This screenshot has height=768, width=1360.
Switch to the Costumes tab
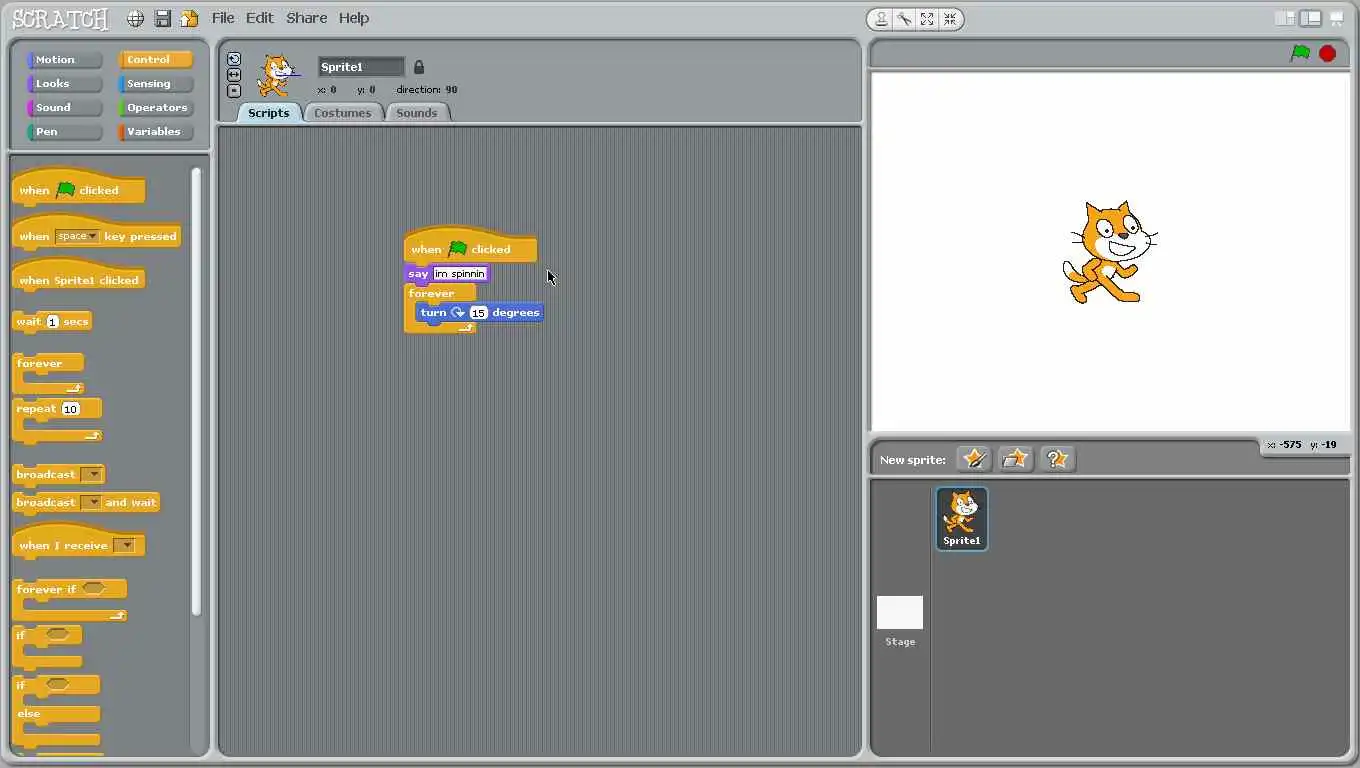pos(343,113)
